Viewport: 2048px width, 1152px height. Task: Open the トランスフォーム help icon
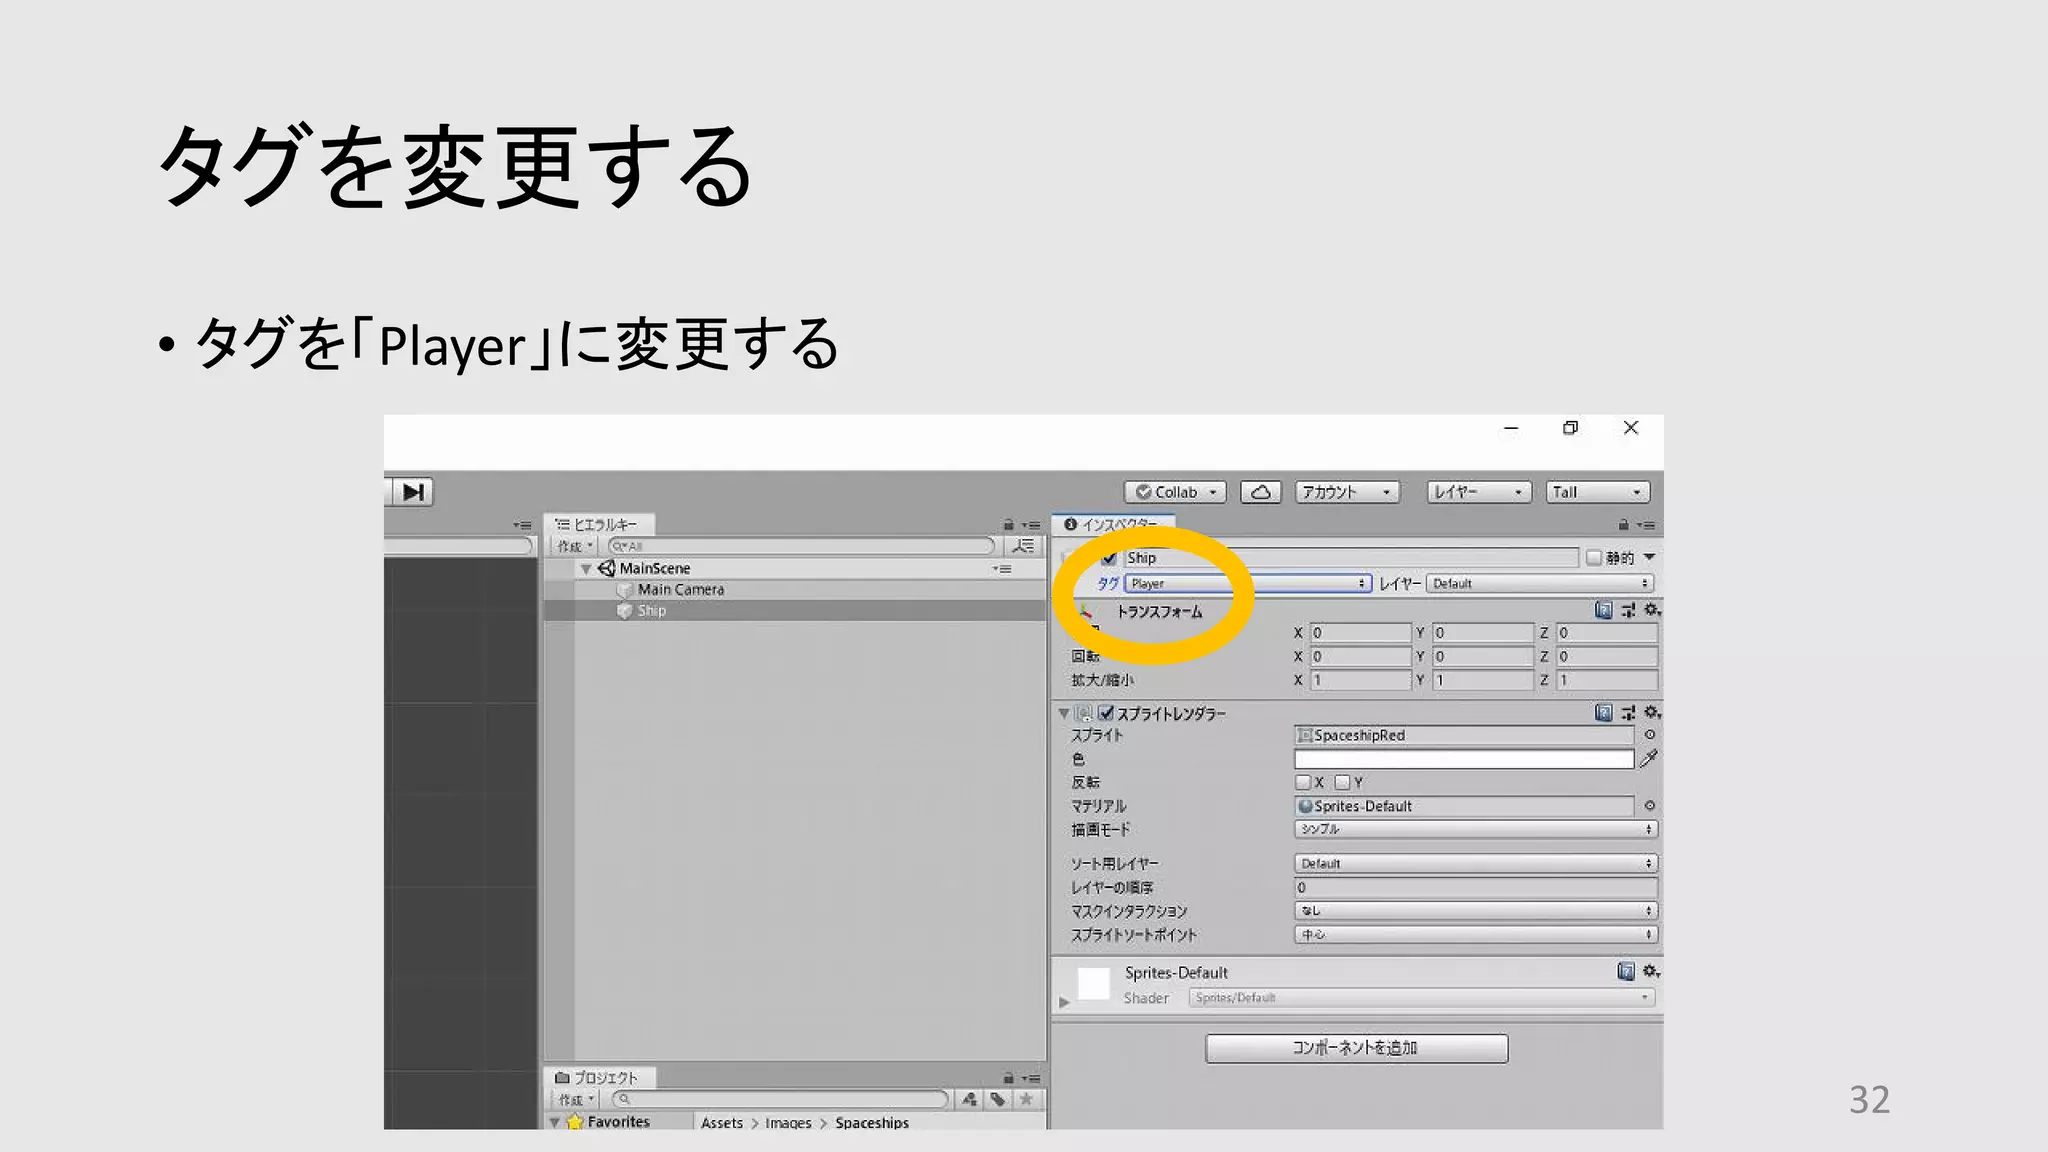point(1603,610)
